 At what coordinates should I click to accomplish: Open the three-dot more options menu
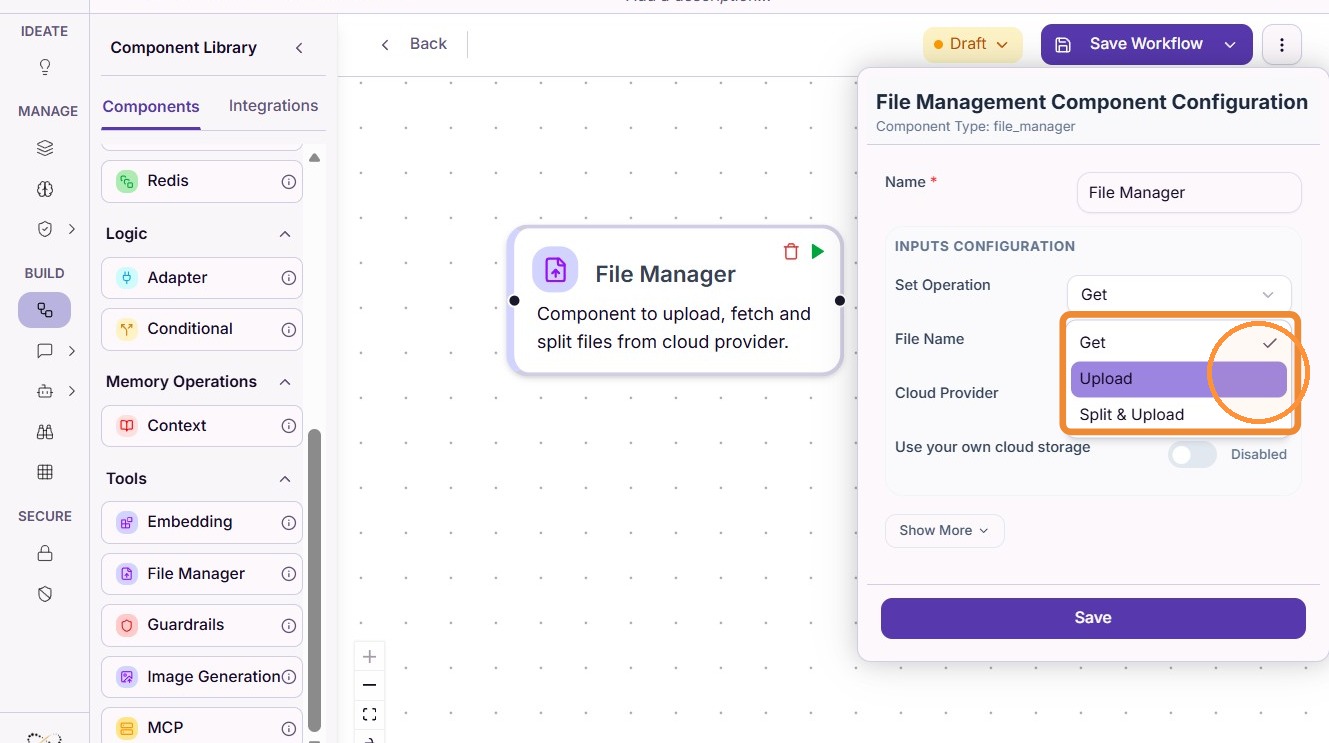coord(1282,44)
